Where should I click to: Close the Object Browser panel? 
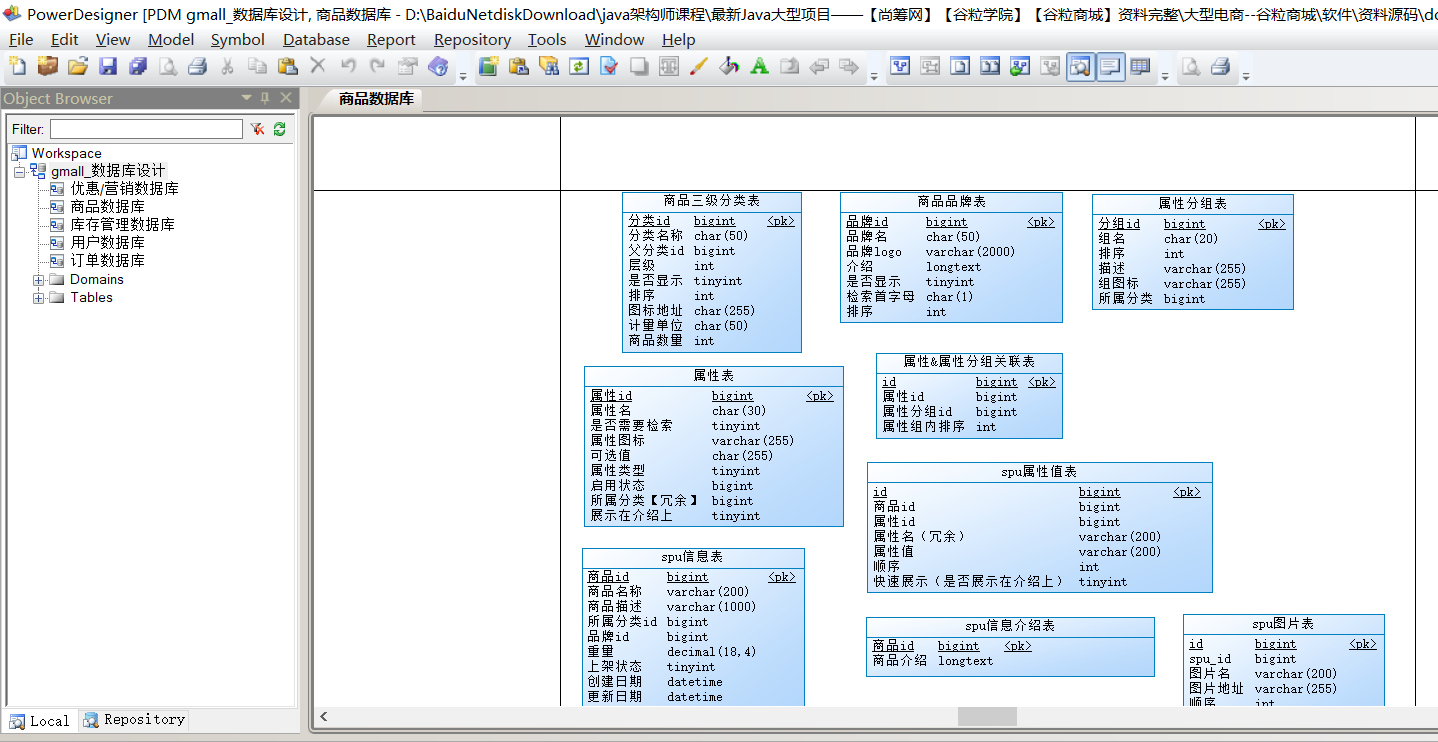[285, 98]
